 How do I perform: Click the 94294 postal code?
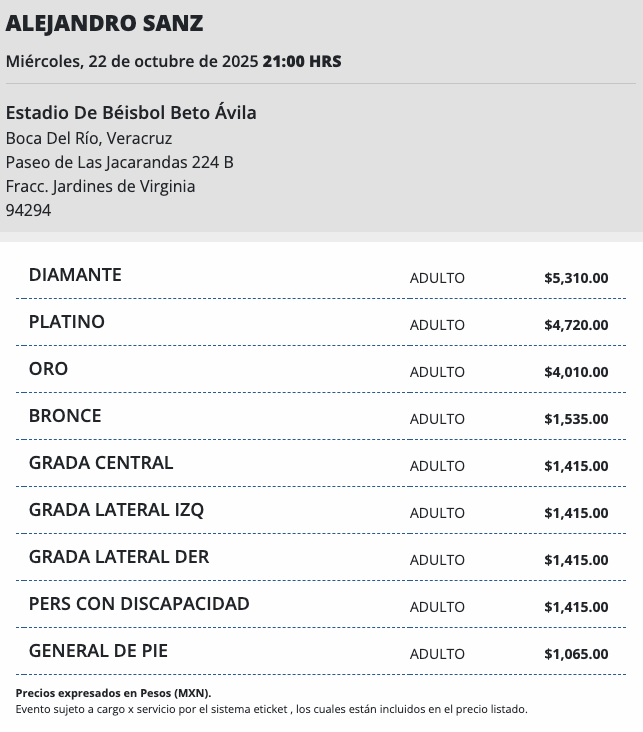[x=28, y=210]
